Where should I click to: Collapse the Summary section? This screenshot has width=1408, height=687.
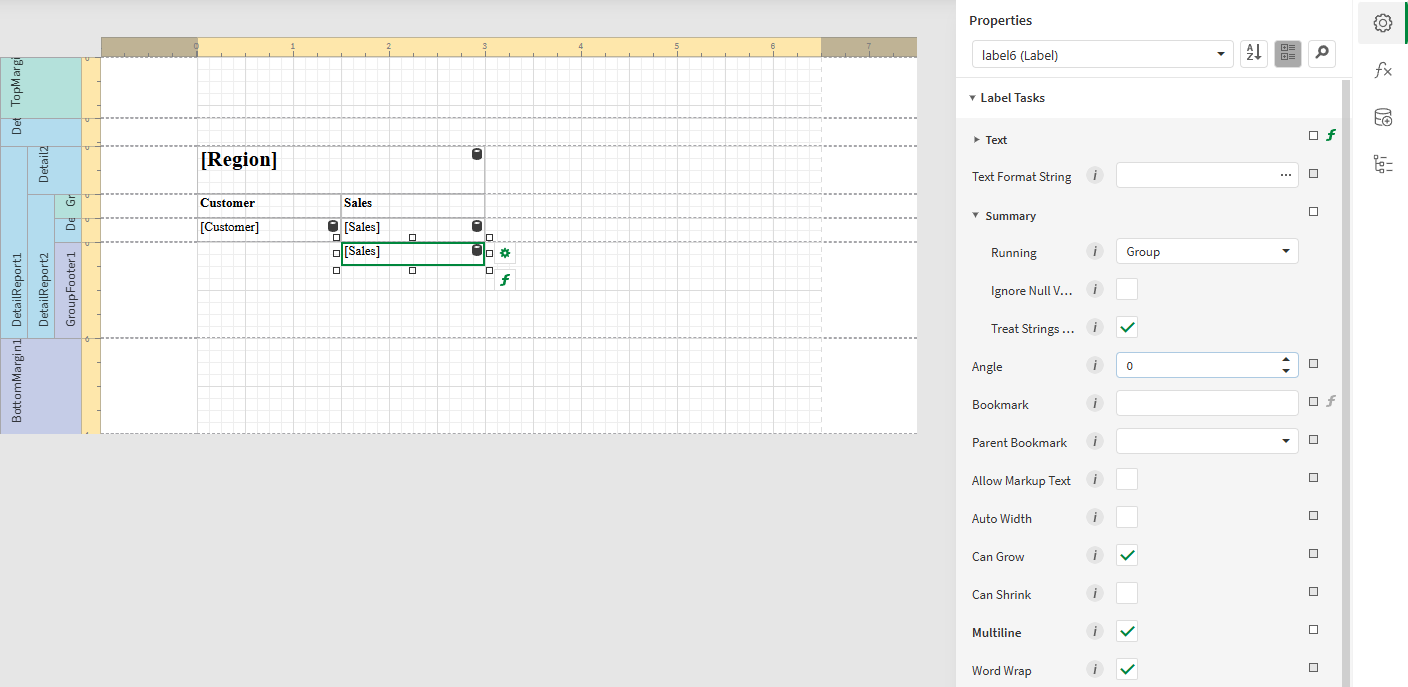(975, 215)
